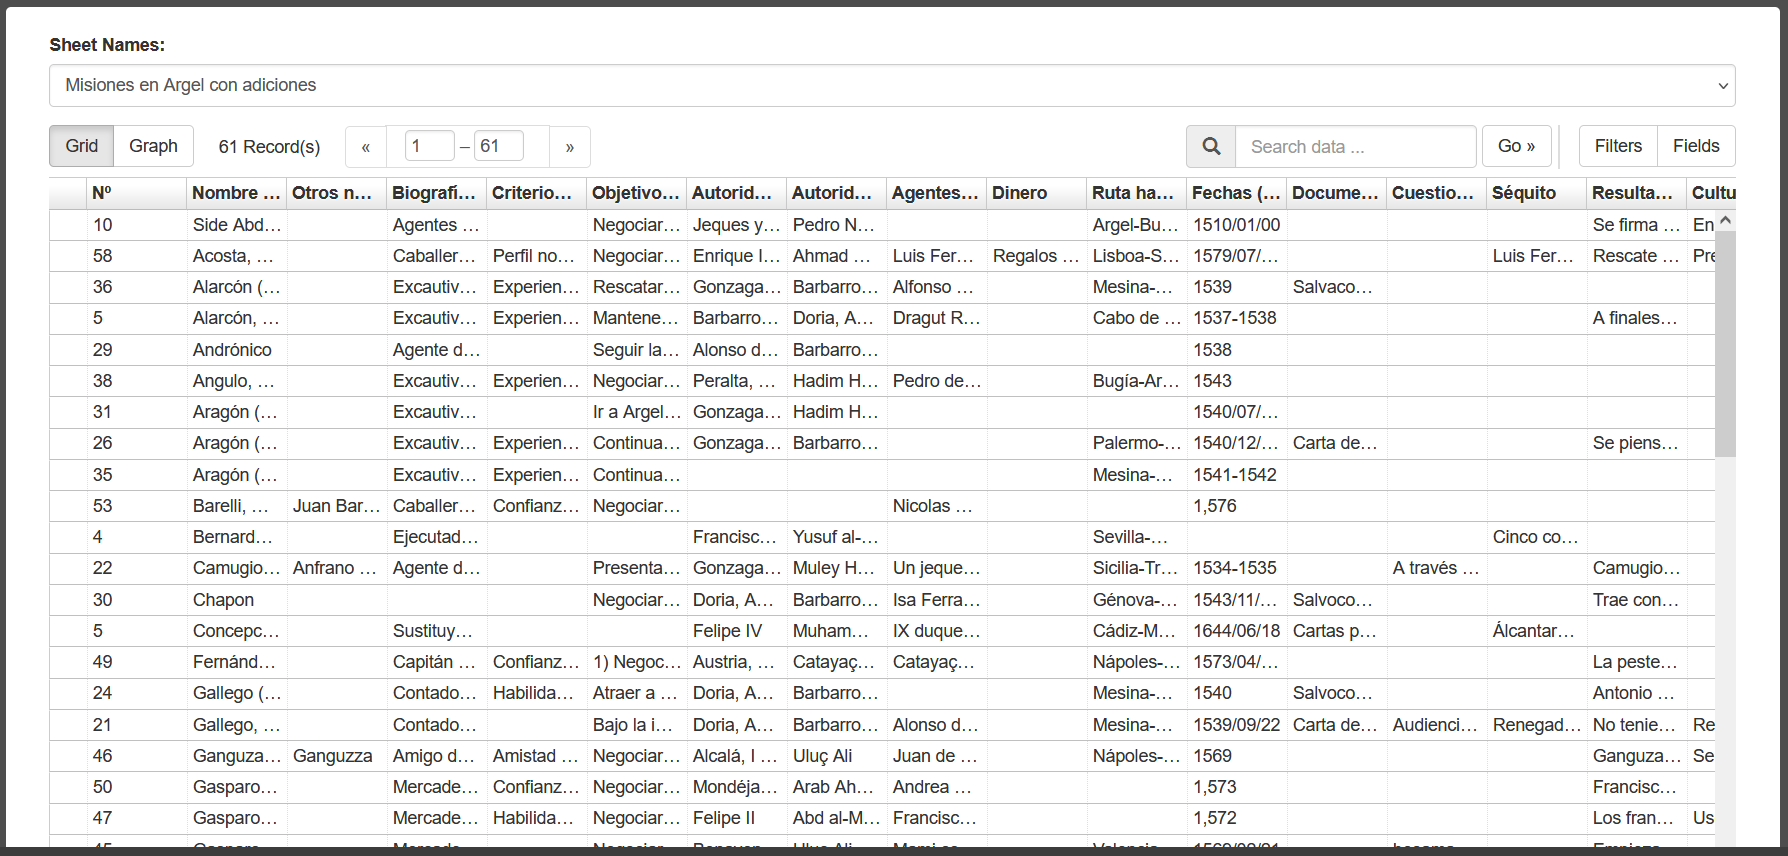Open the Filters panel
This screenshot has width=1788, height=856.
[1617, 146]
